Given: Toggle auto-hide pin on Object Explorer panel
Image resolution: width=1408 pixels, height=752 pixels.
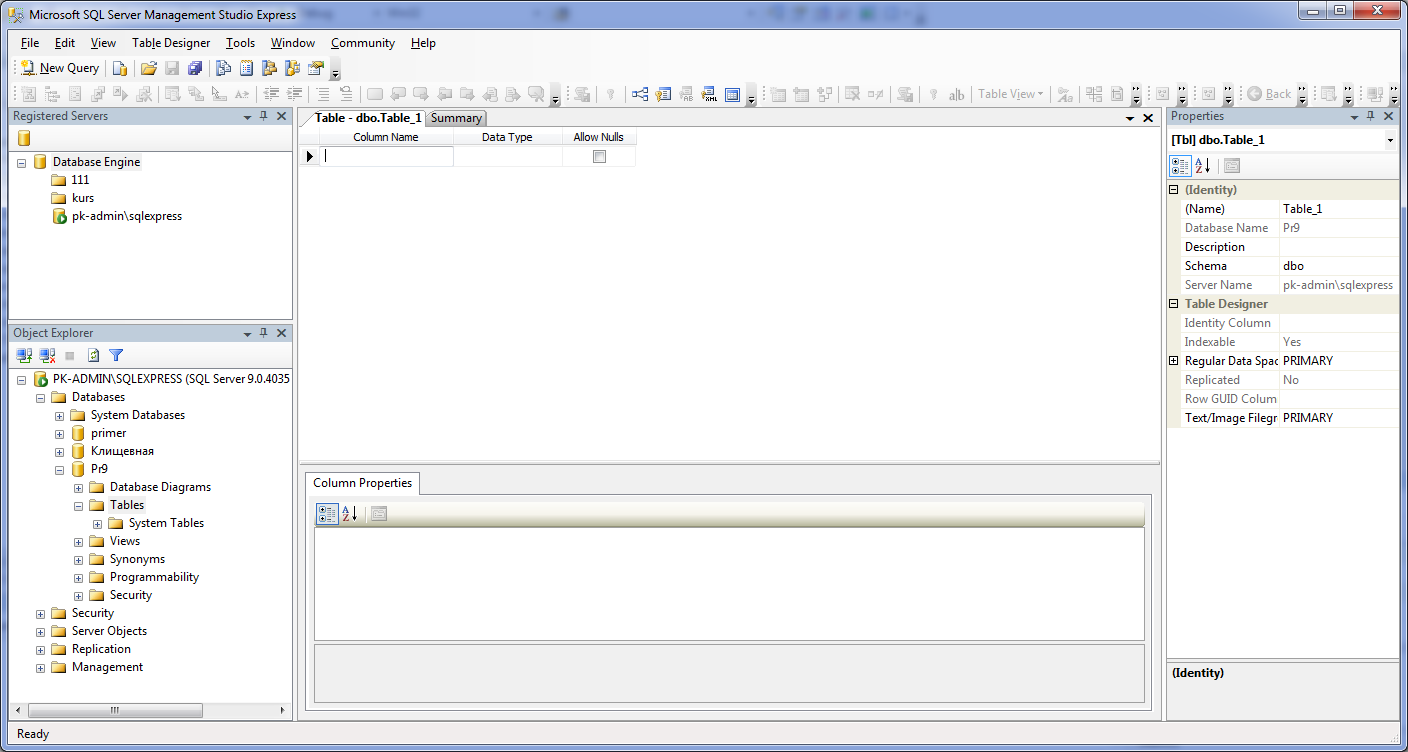Looking at the screenshot, I should [264, 333].
